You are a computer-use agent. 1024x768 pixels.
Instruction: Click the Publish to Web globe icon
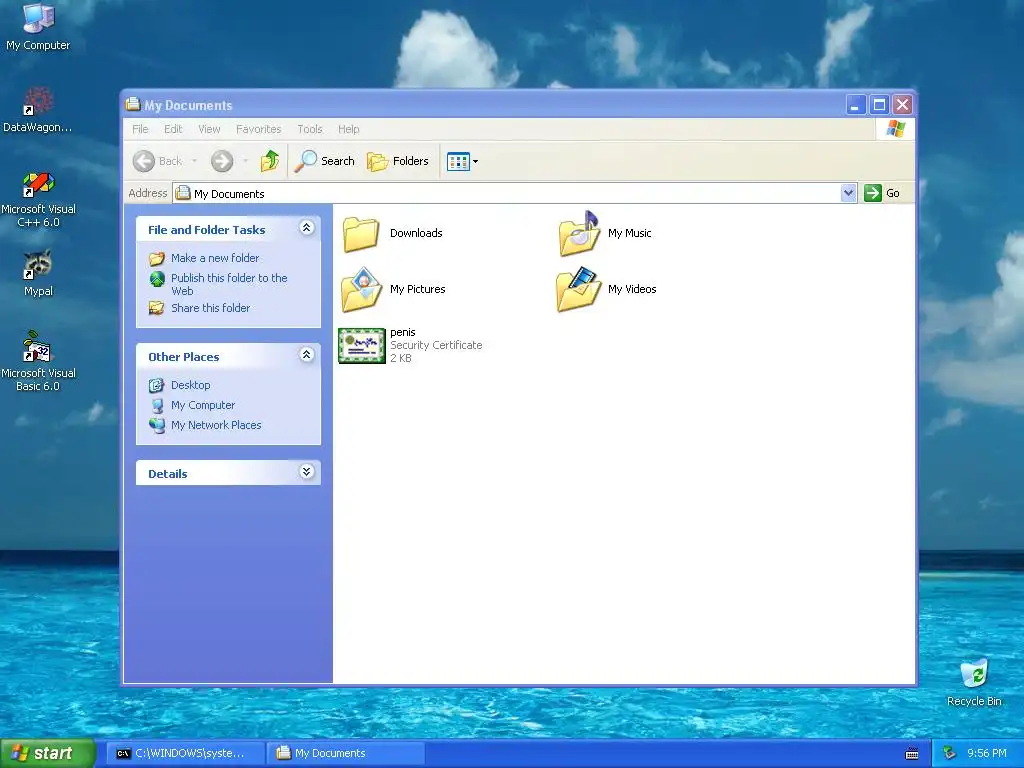(x=157, y=279)
